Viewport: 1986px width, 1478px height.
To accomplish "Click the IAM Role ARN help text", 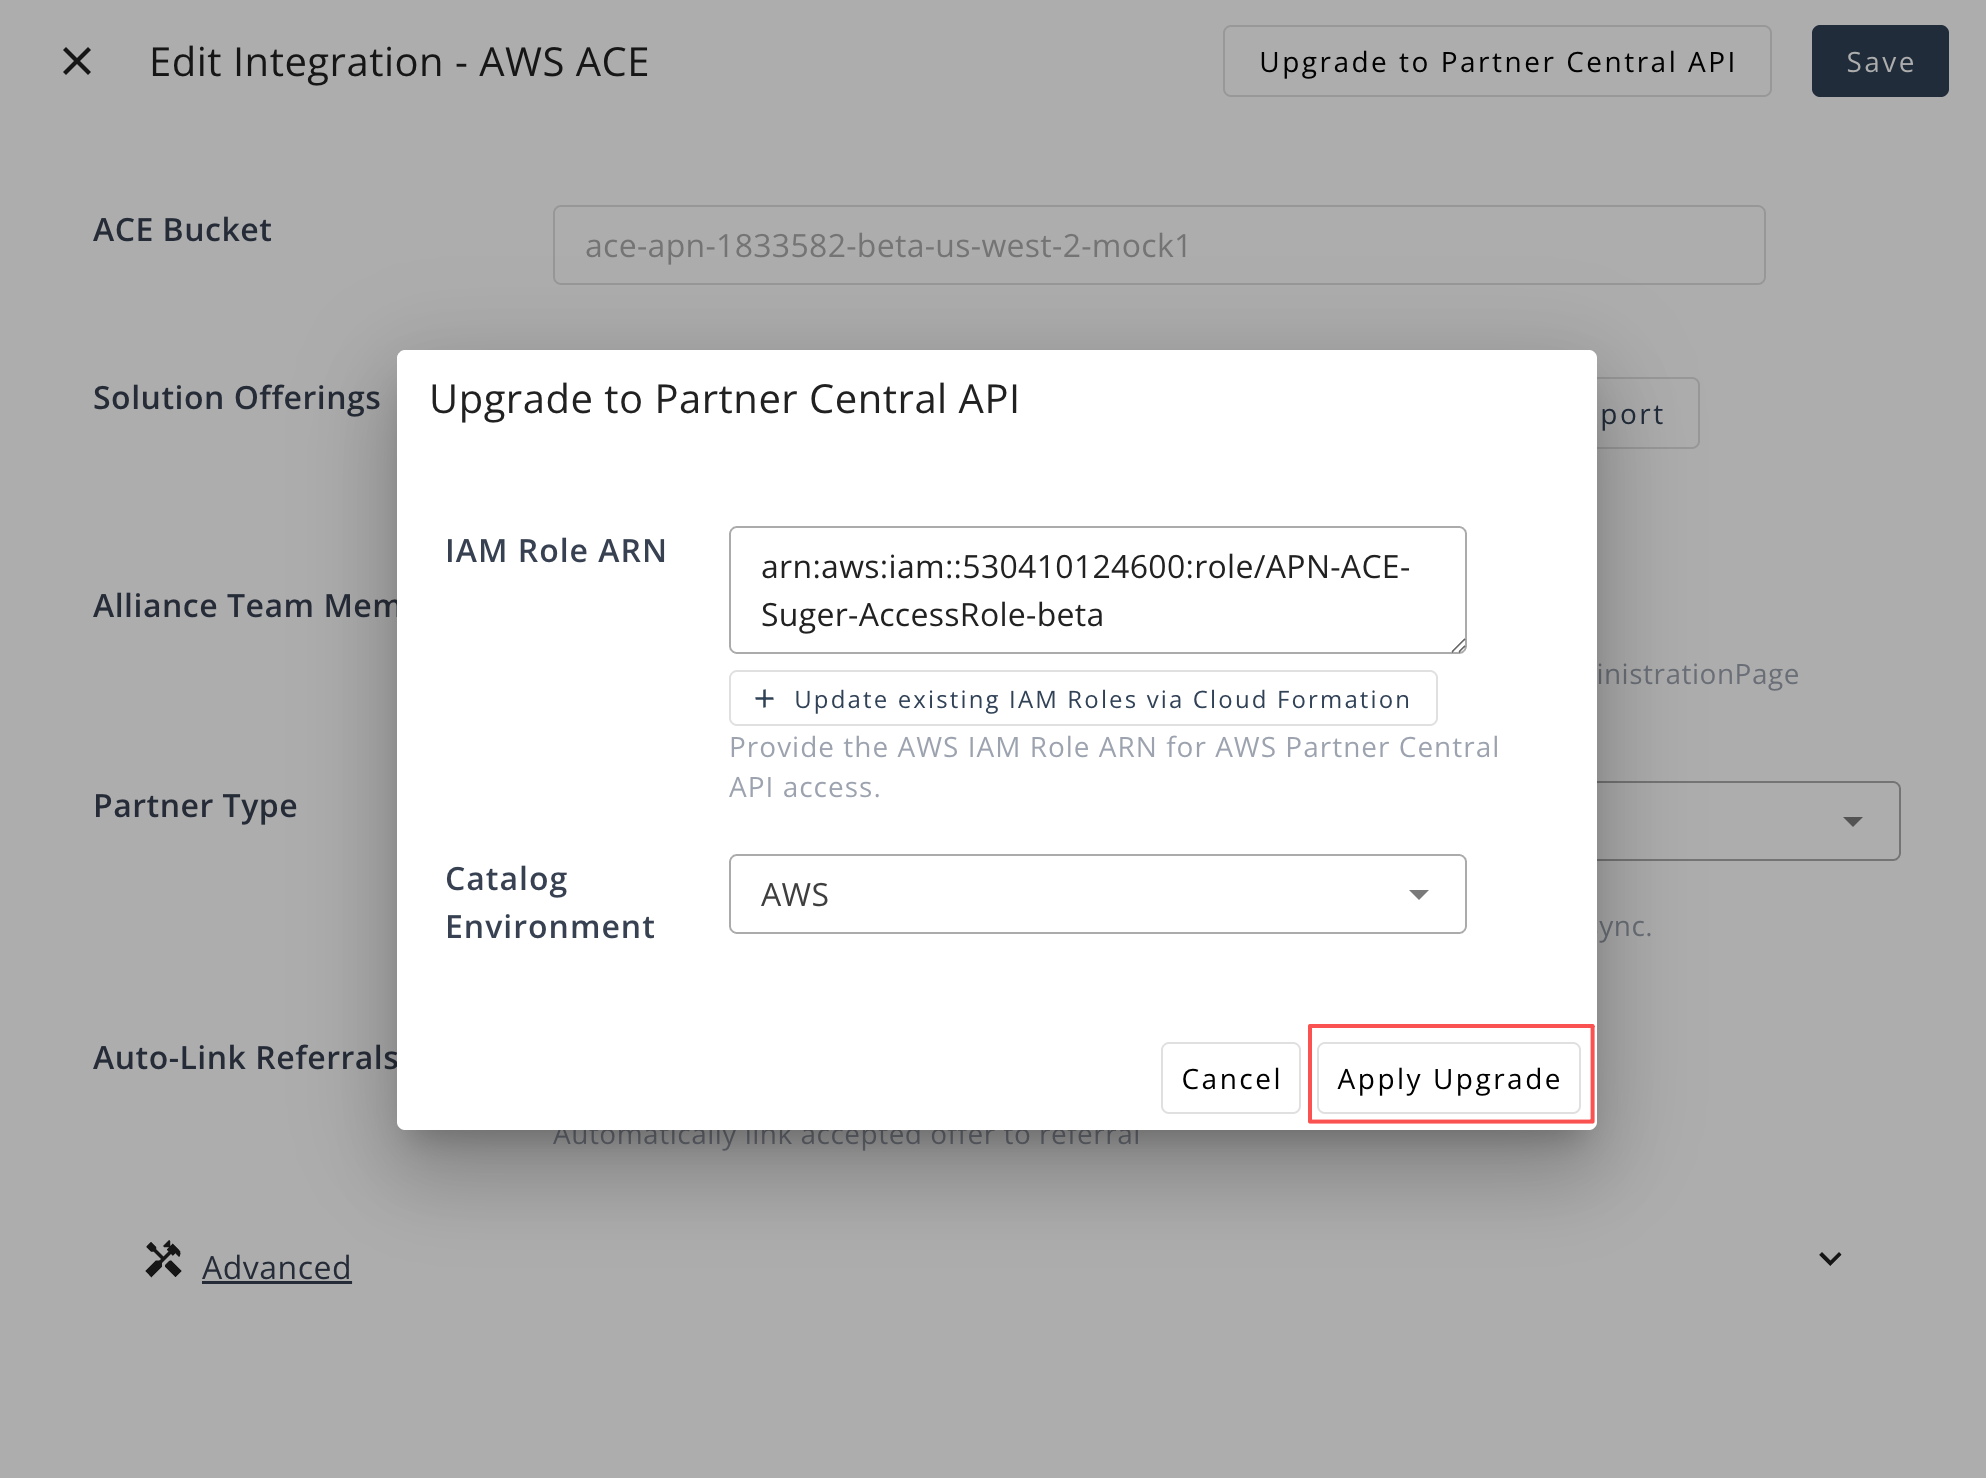I will (x=1113, y=767).
